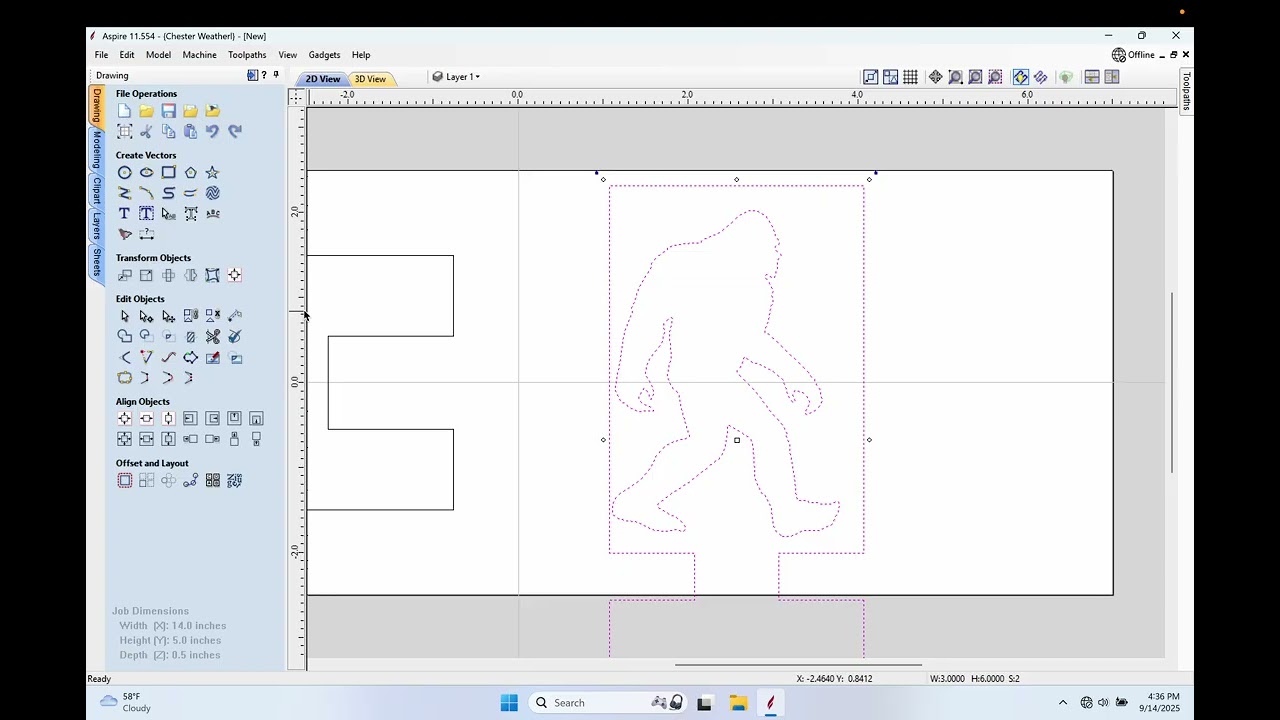Open the Gadgets menu
This screenshot has width=1280, height=720.
pos(324,55)
